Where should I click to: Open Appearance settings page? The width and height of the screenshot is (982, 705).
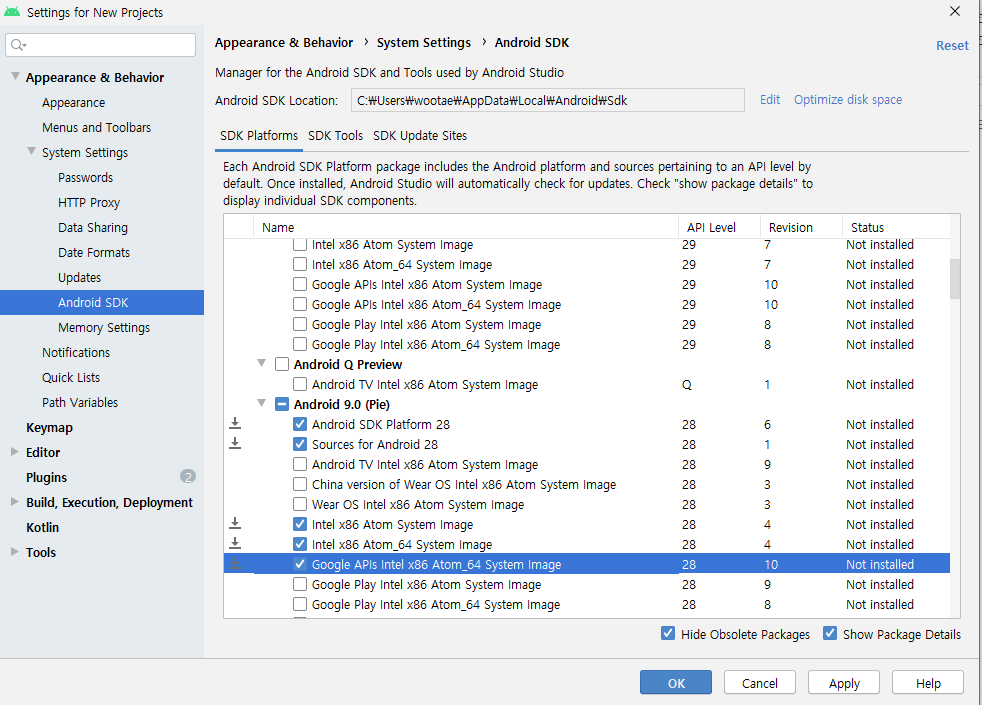(73, 103)
